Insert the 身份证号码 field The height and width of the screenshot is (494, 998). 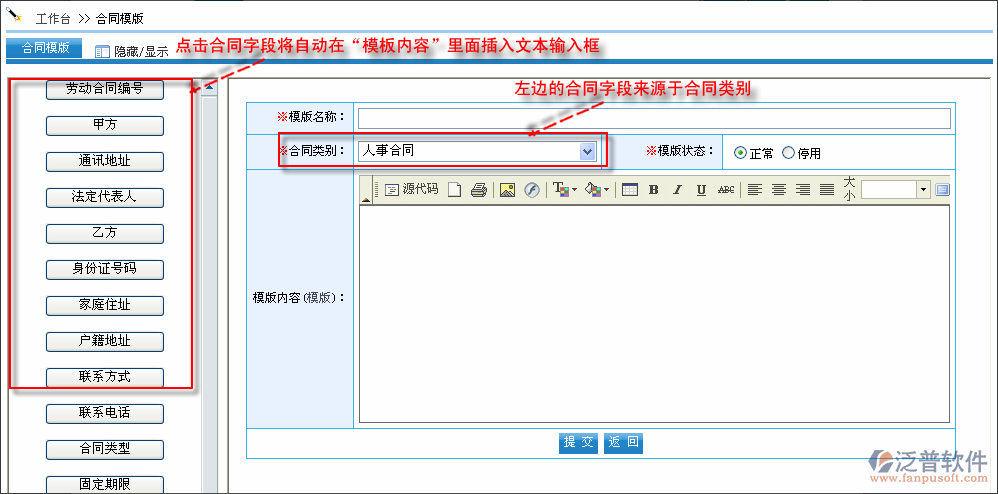point(105,269)
